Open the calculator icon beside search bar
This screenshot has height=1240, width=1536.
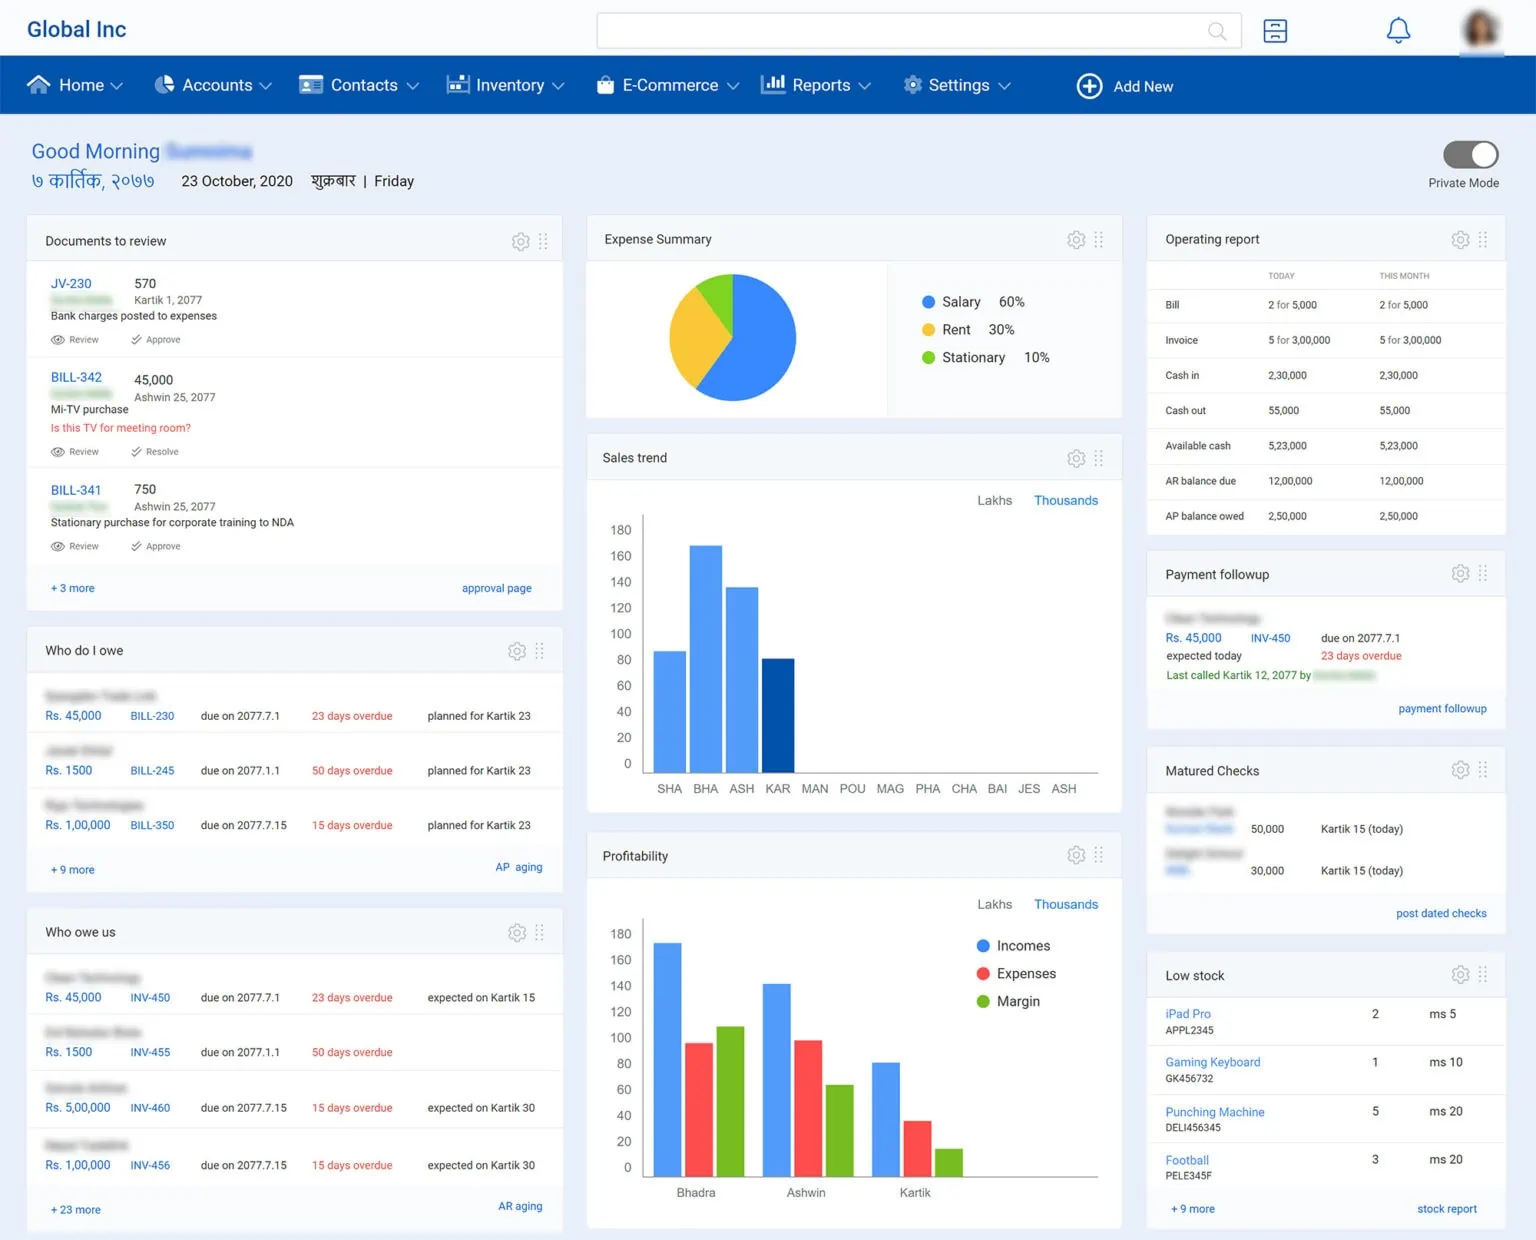click(x=1275, y=31)
